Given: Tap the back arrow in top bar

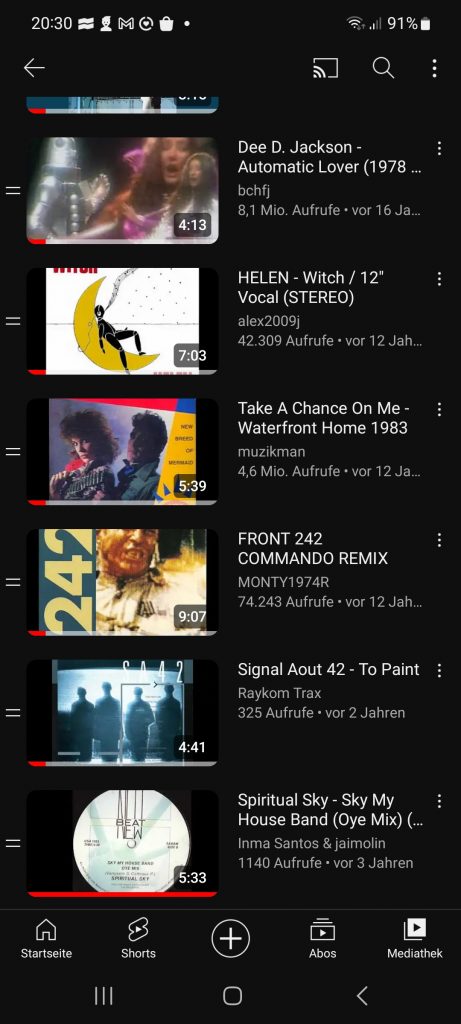Looking at the screenshot, I should click(x=34, y=68).
